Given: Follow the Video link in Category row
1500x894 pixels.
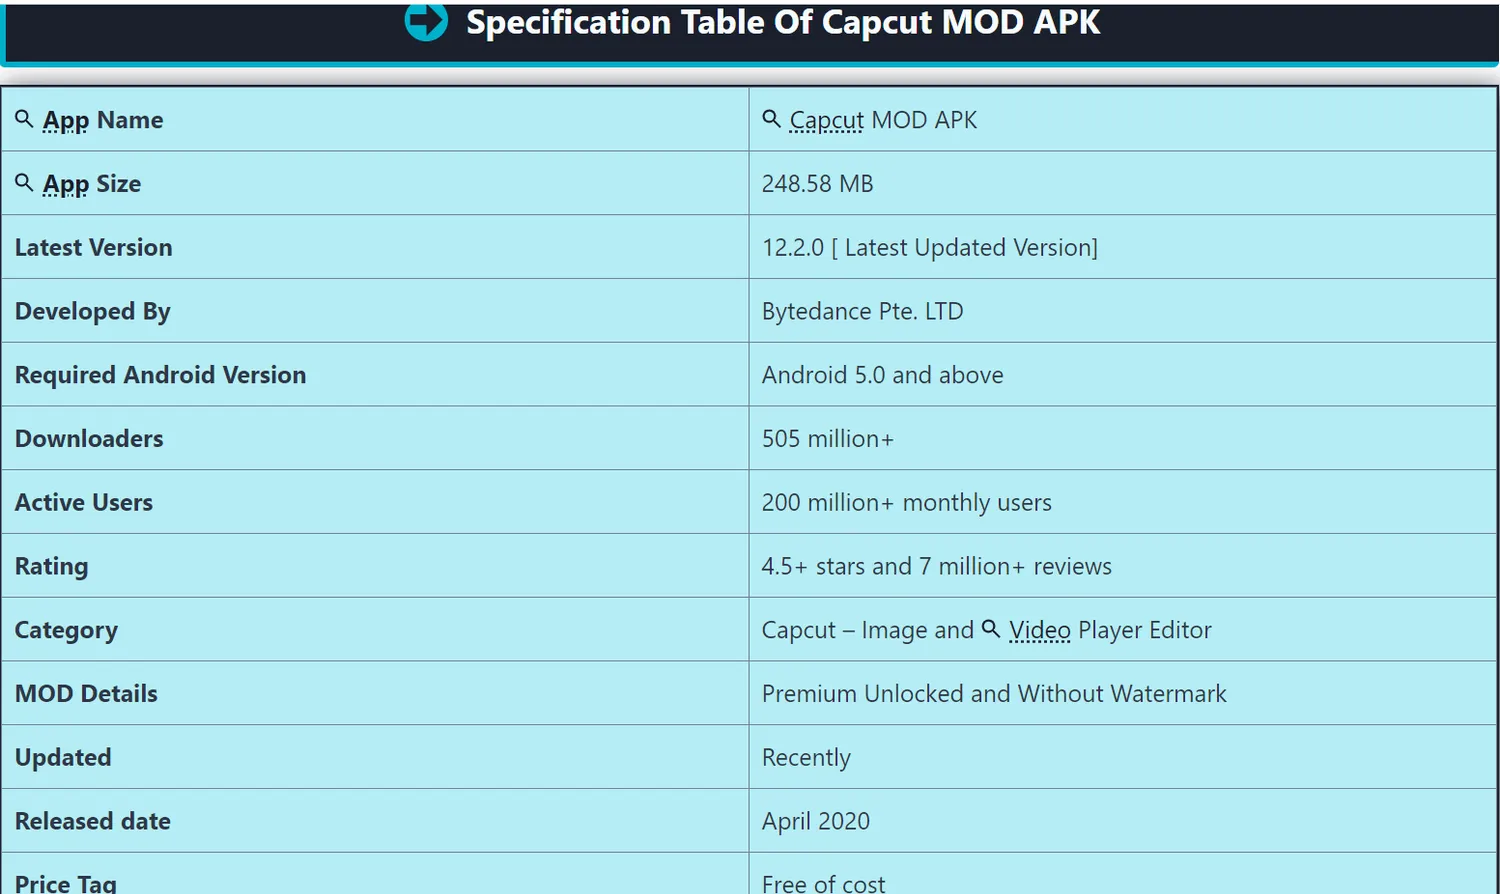Looking at the screenshot, I should click(1040, 630).
